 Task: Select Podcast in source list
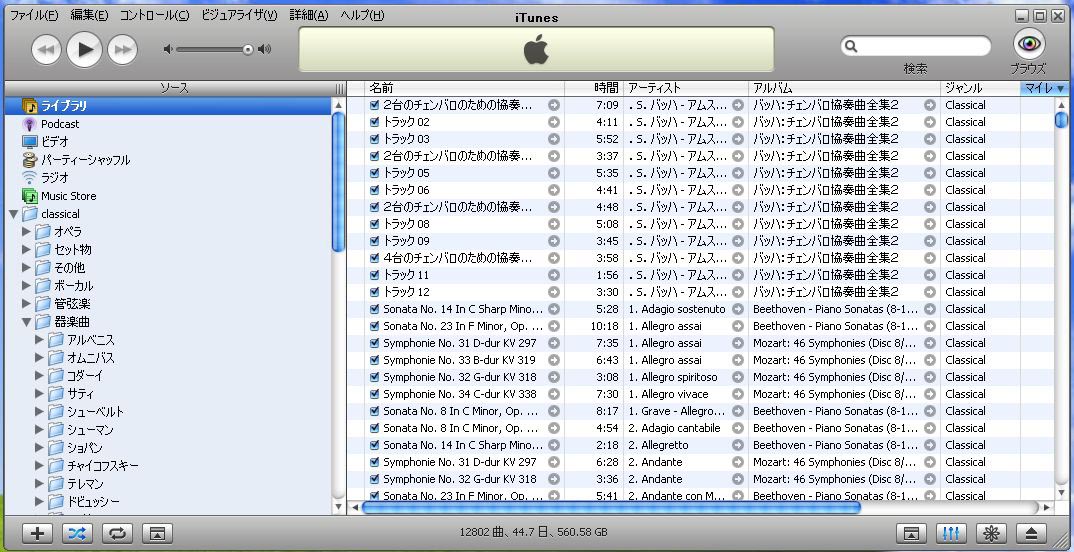[60, 124]
